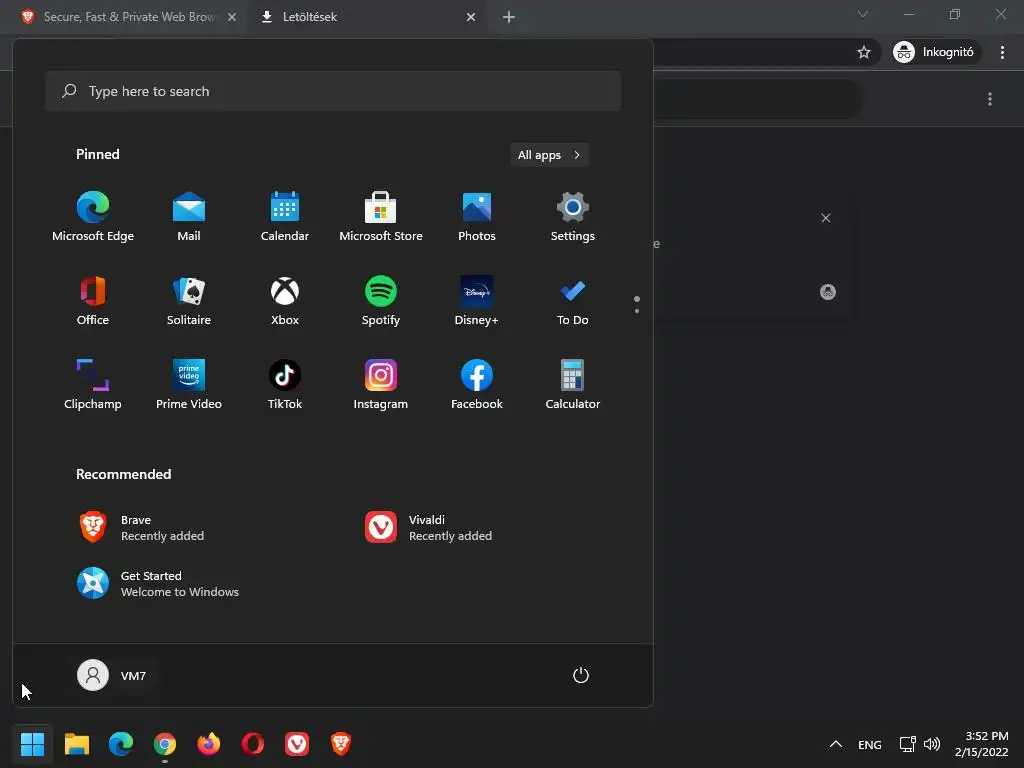Image resolution: width=1024 pixels, height=768 pixels.
Task: Open Spotify from pinned apps
Action: click(381, 301)
